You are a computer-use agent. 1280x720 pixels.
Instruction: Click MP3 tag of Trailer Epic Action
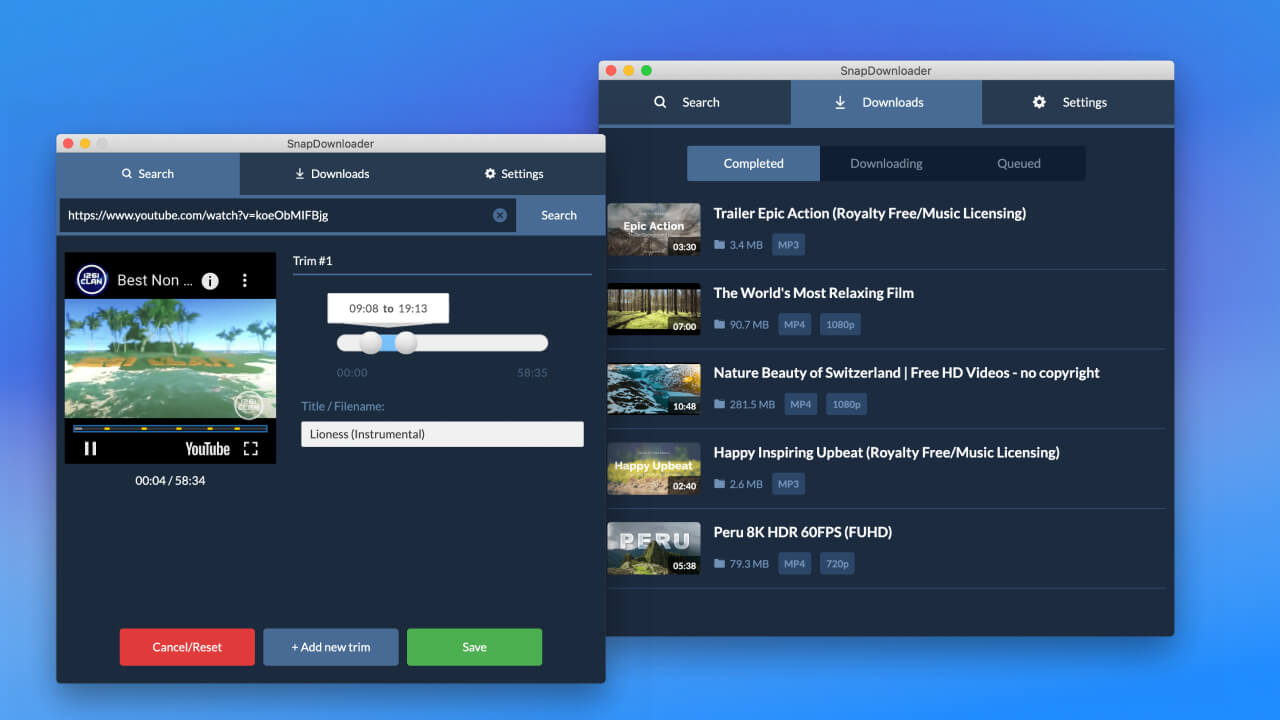coord(788,245)
